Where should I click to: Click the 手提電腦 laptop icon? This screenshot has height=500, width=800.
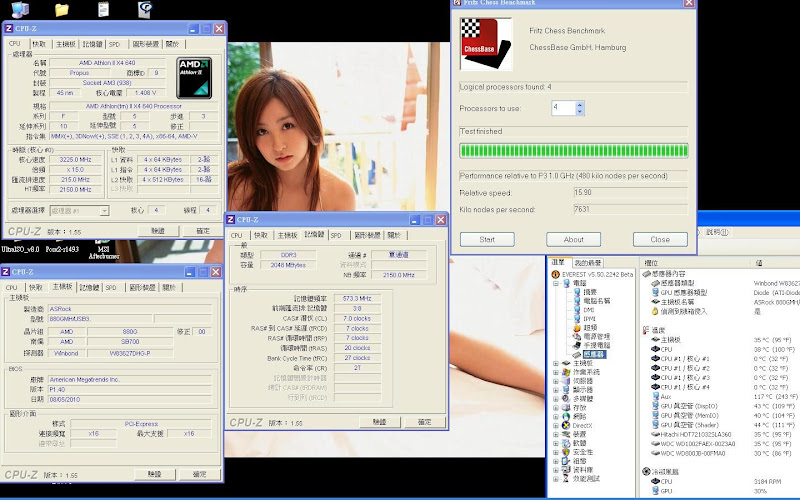tap(577, 345)
